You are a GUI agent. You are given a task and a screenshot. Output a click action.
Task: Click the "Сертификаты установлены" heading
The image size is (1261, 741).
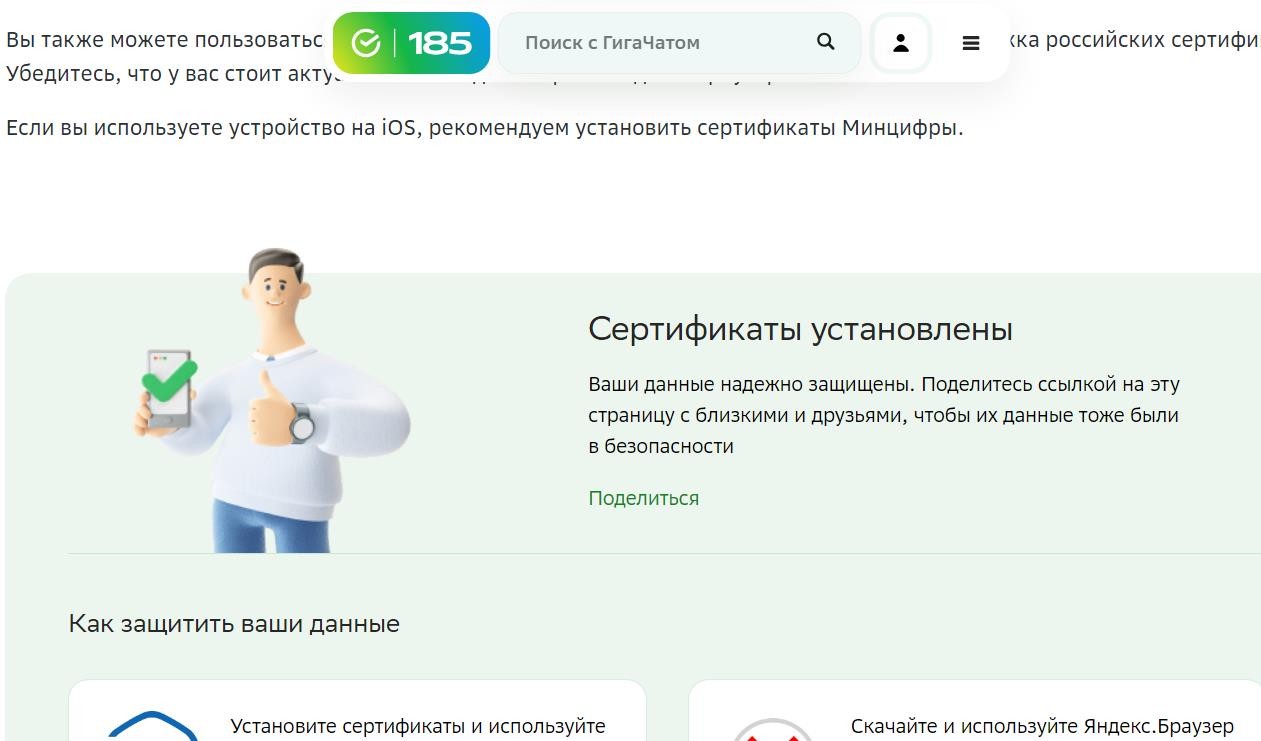point(800,329)
